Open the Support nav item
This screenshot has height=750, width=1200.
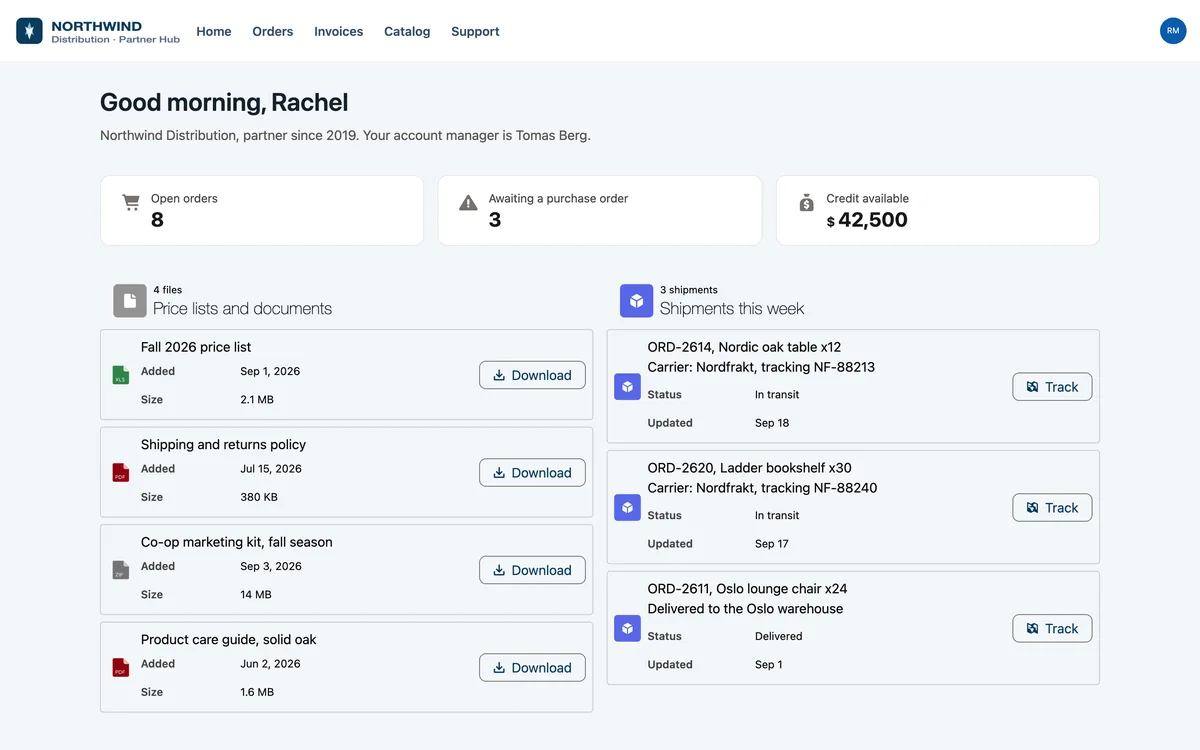(x=475, y=32)
